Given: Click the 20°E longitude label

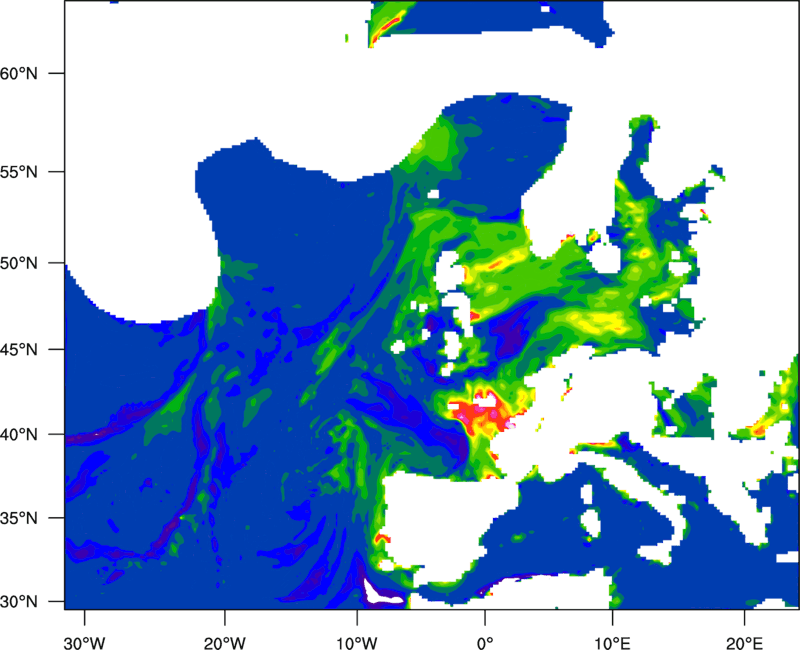Looking at the screenshot, I should pyautogui.click(x=744, y=643).
